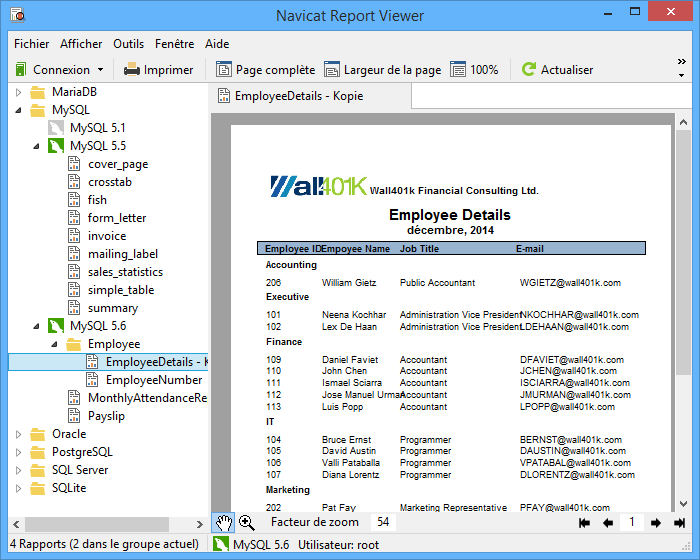Collapse the Employee group folder
The width and height of the screenshot is (700, 560).
54,344
